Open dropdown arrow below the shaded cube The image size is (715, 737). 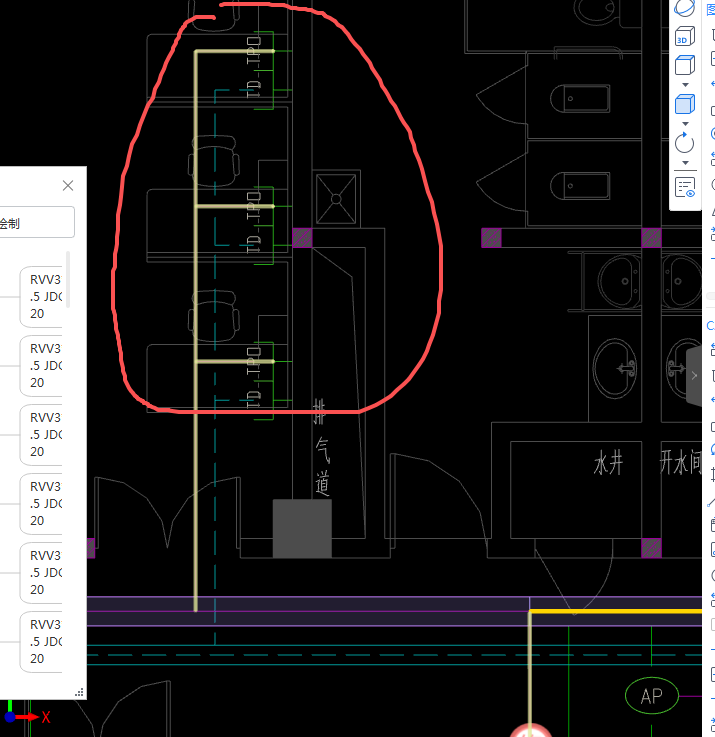click(685, 124)
